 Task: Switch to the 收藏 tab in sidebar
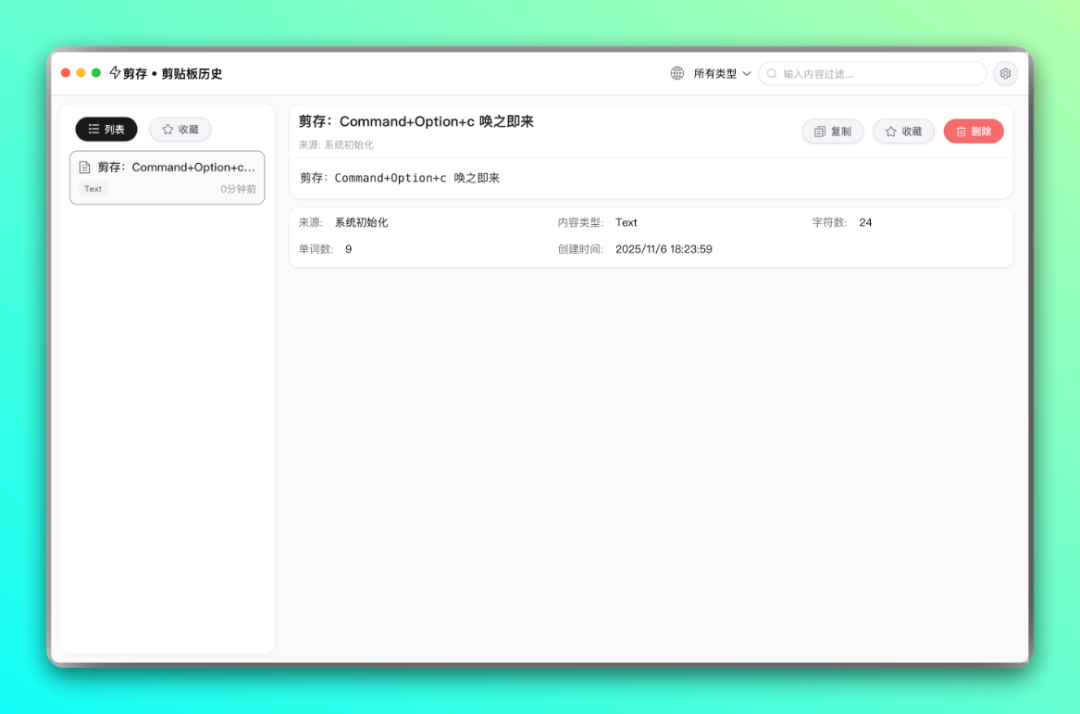pyautogui.click(x=180, y=129)
